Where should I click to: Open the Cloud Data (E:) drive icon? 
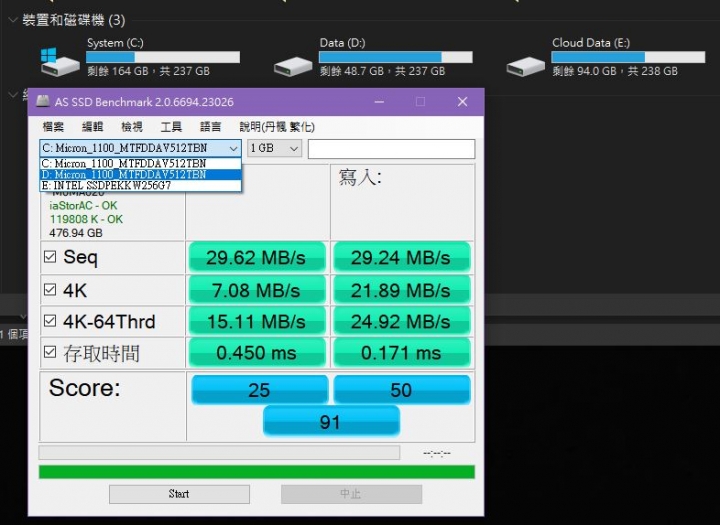click(x=525, y=67)
